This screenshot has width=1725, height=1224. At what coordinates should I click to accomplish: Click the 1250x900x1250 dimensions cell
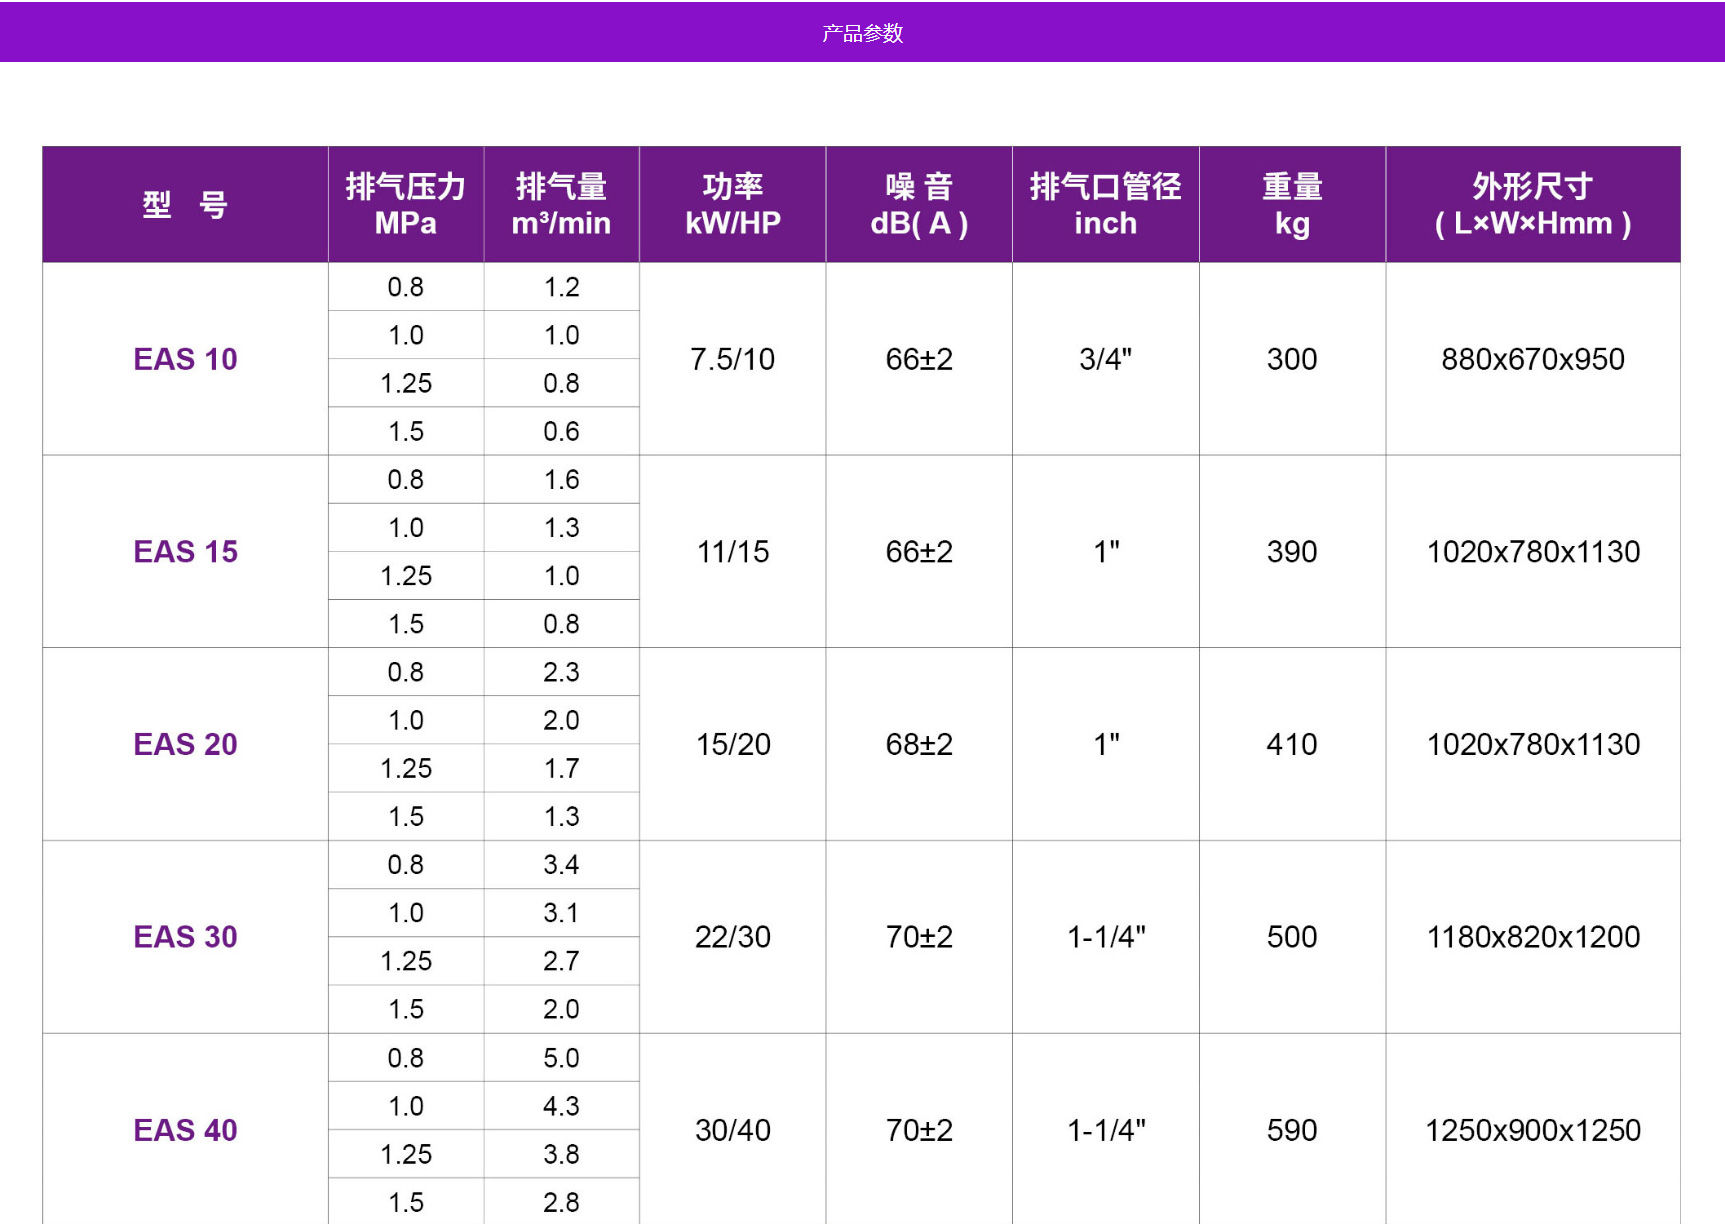coord(1533,1130)
